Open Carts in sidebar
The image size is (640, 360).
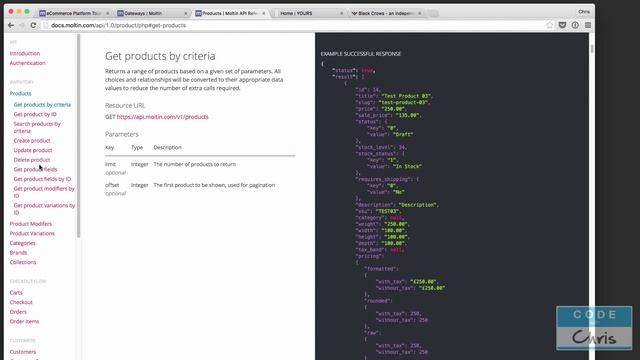coord(16,293)
